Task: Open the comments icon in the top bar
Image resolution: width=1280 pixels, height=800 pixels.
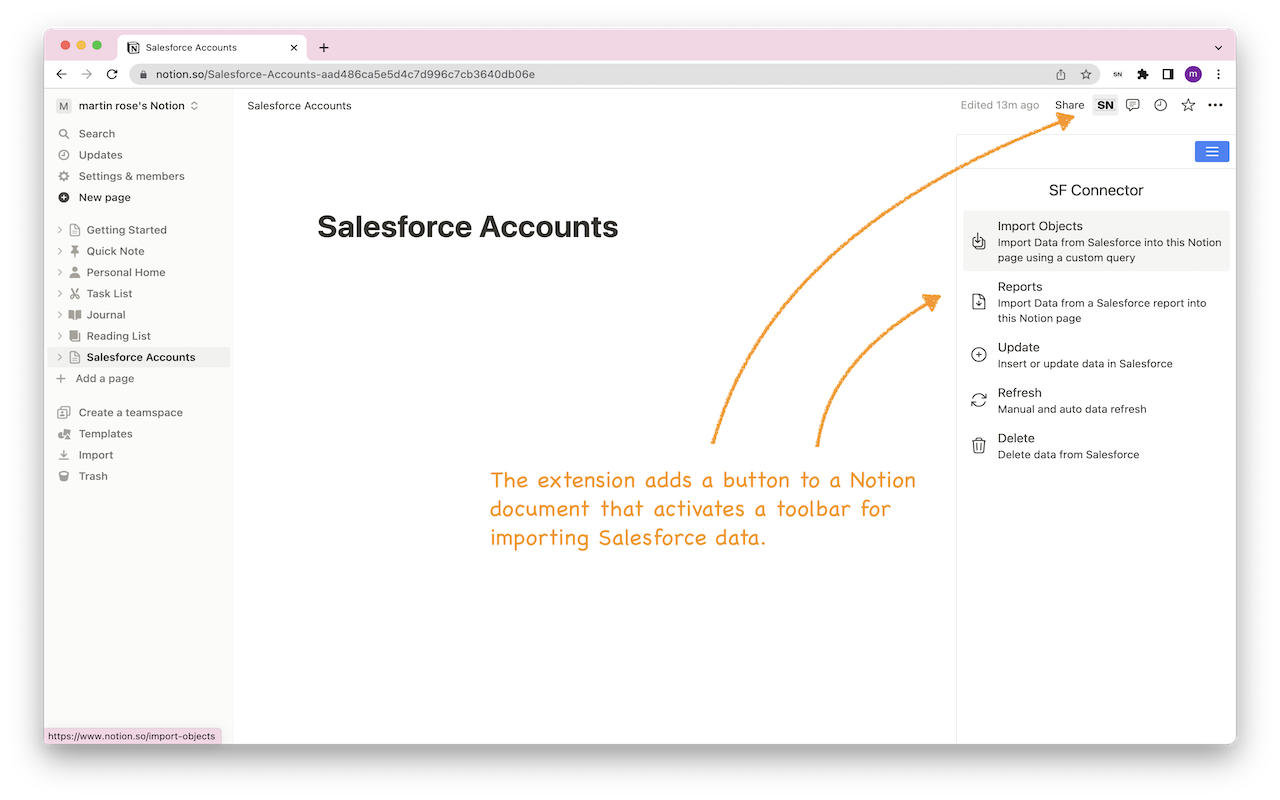Action: coord(1132,105)
